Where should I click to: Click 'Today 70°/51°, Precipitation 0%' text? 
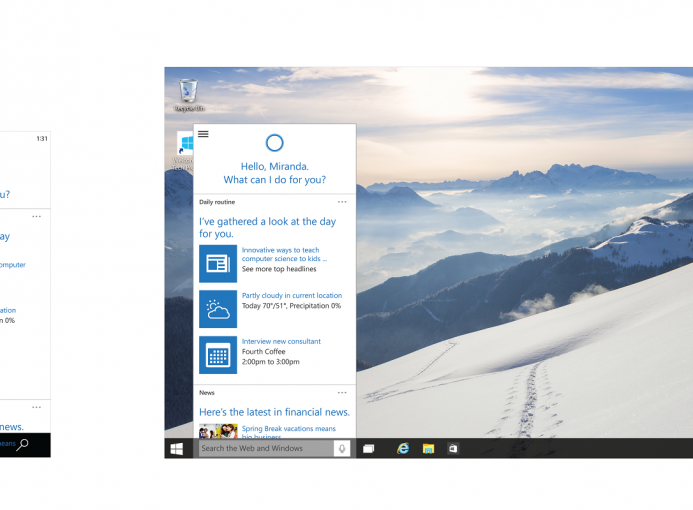(x=291, y=306)
